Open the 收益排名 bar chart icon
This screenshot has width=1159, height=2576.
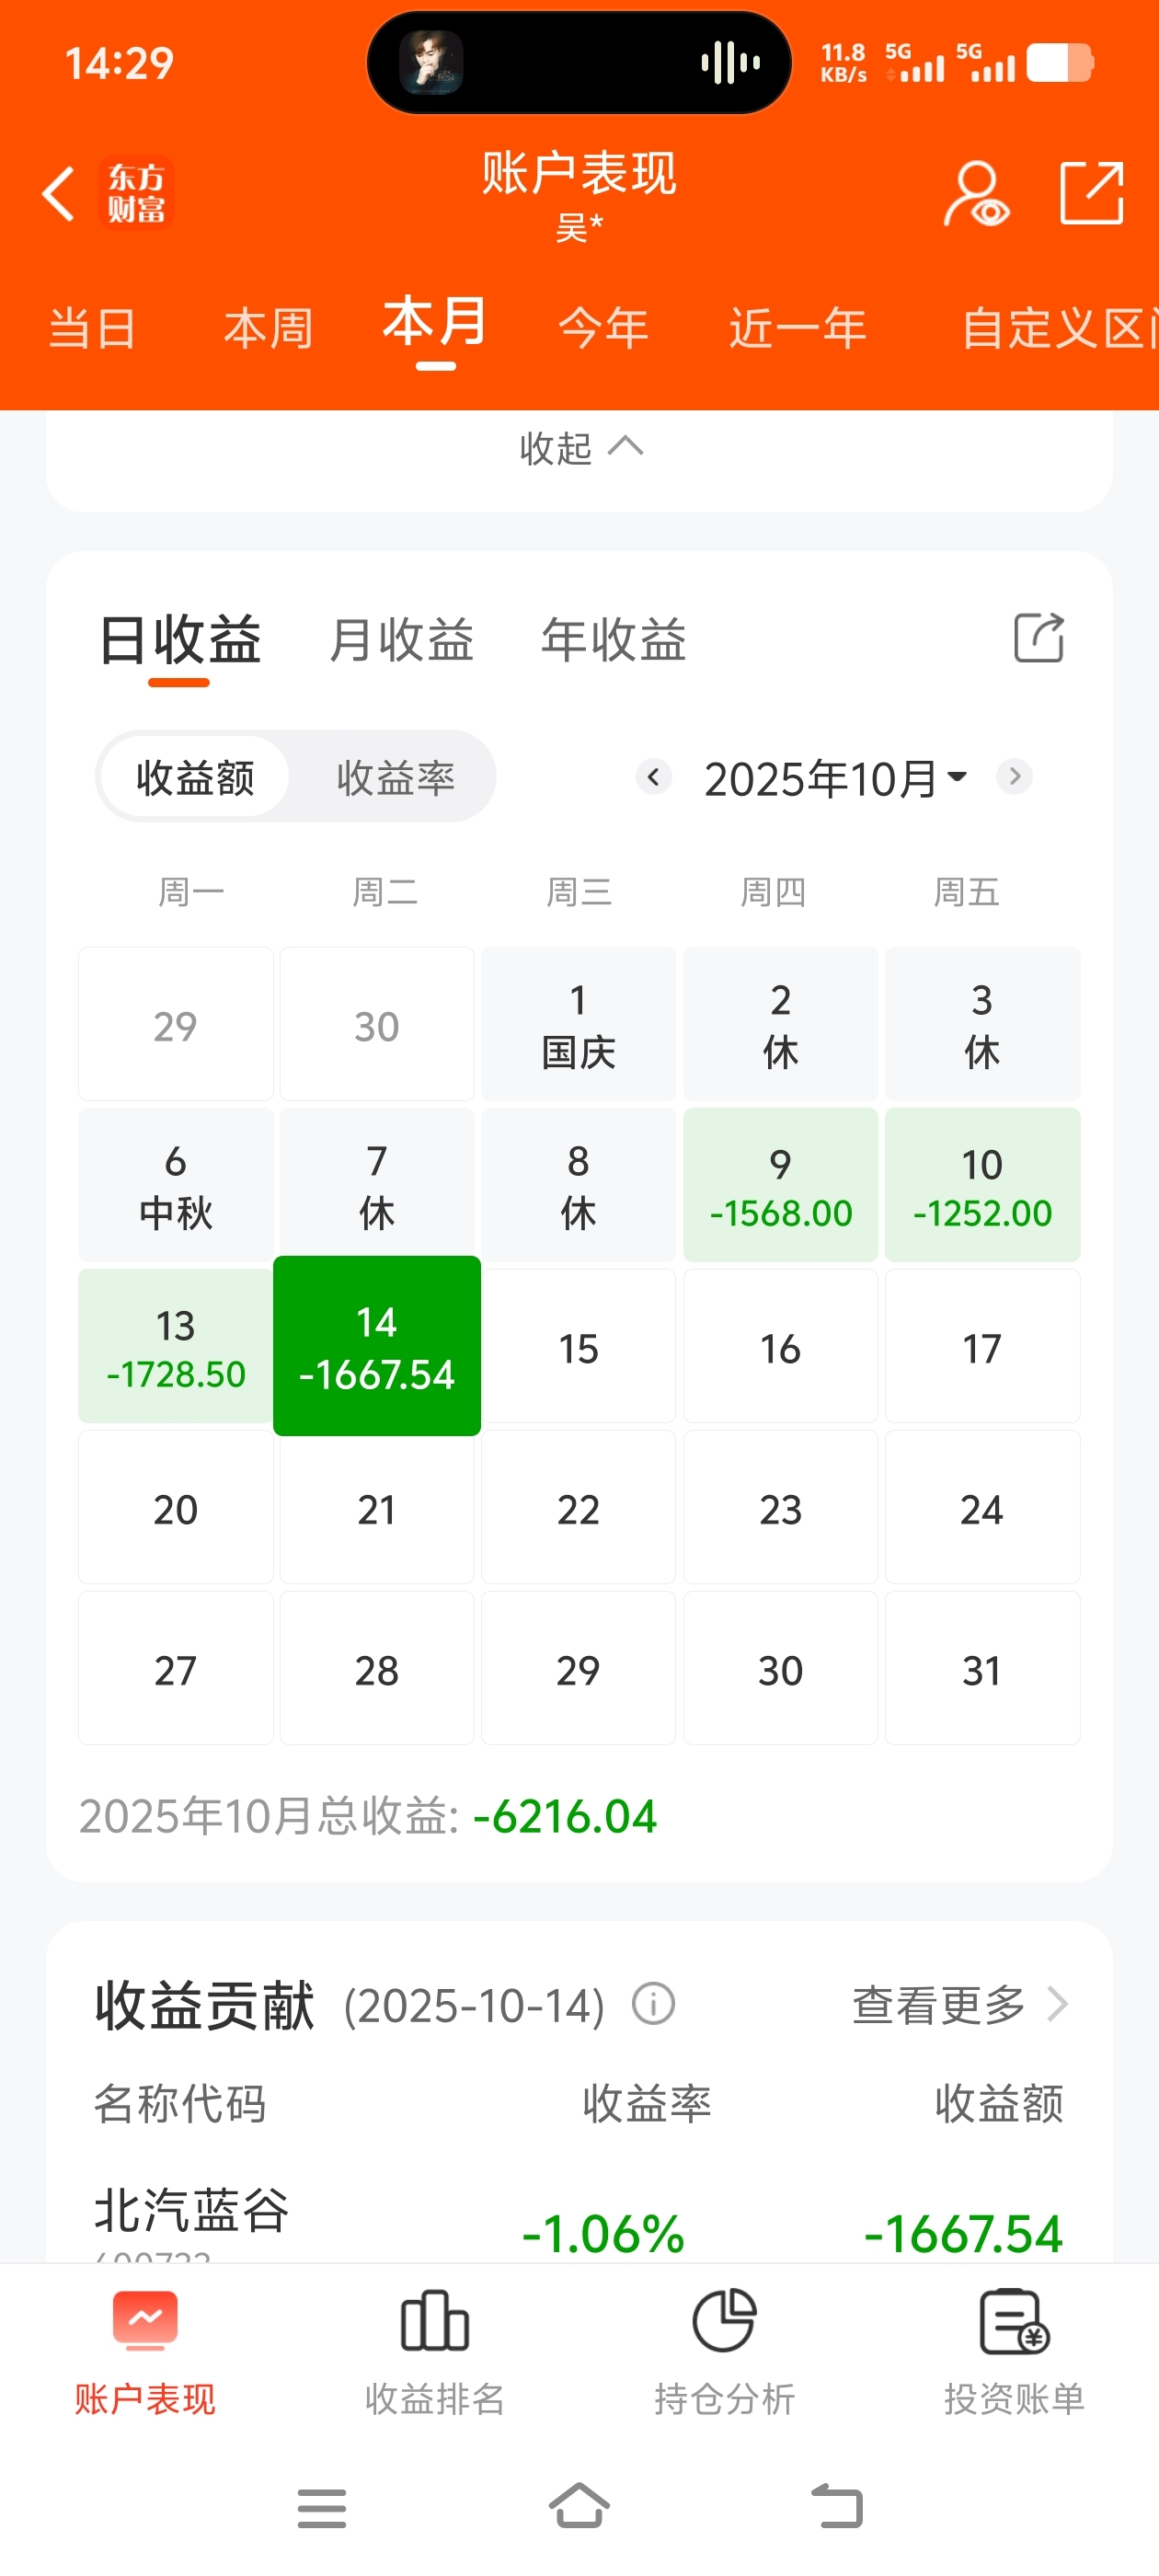click(434, 2322)
